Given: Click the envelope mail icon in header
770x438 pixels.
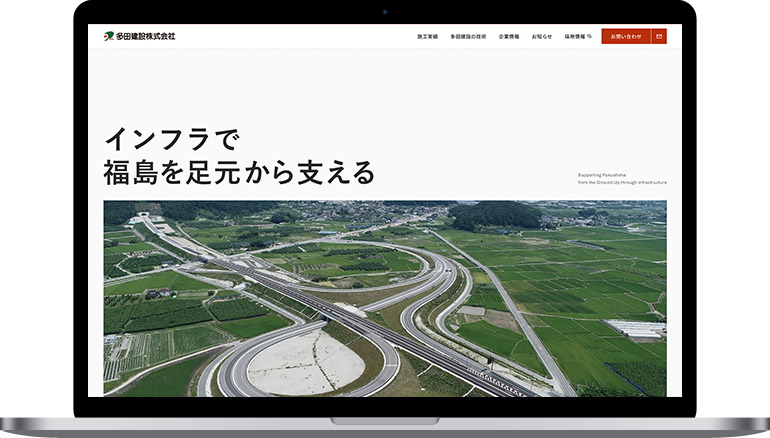Looking at the screenshot, I should tap(659, 36).
